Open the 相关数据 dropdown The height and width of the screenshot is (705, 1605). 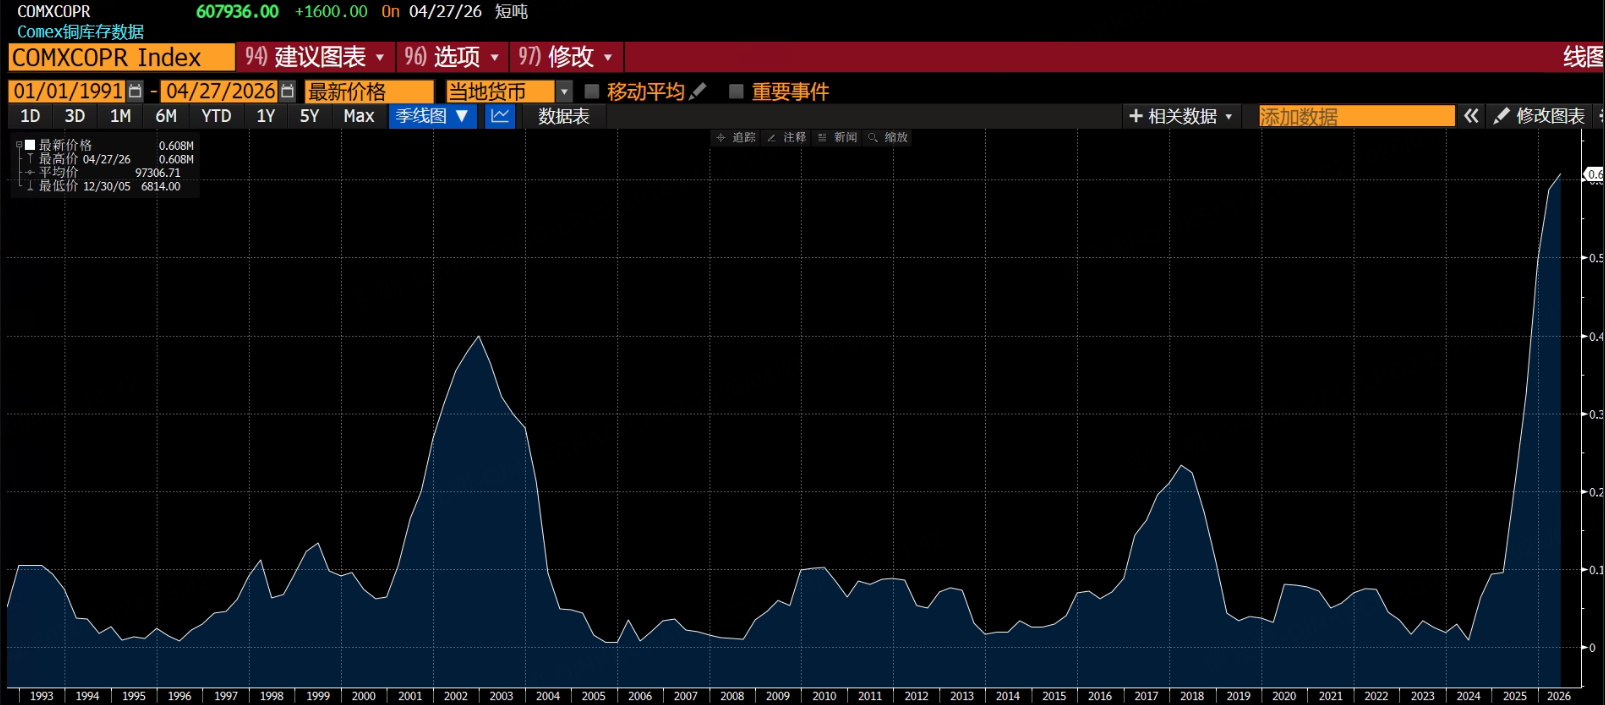click(x=1180, y=116)
